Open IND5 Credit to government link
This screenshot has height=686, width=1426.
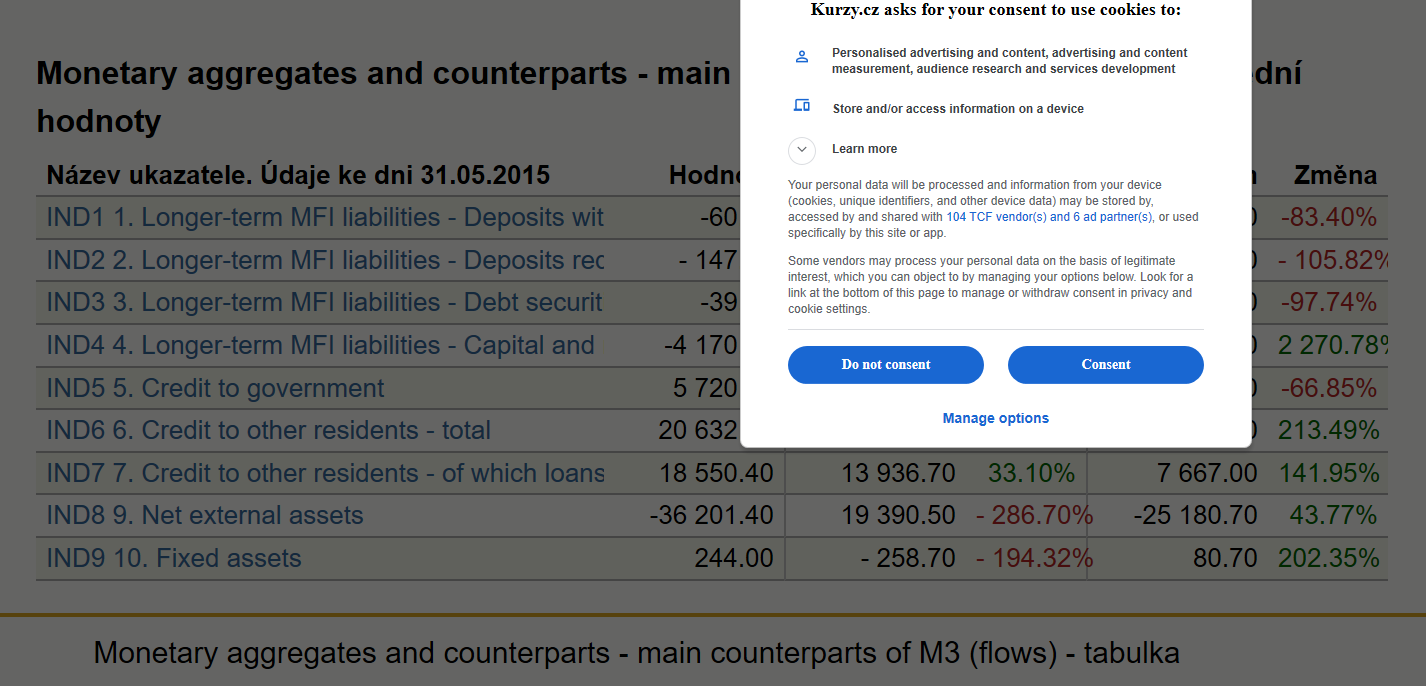[215, 388]
